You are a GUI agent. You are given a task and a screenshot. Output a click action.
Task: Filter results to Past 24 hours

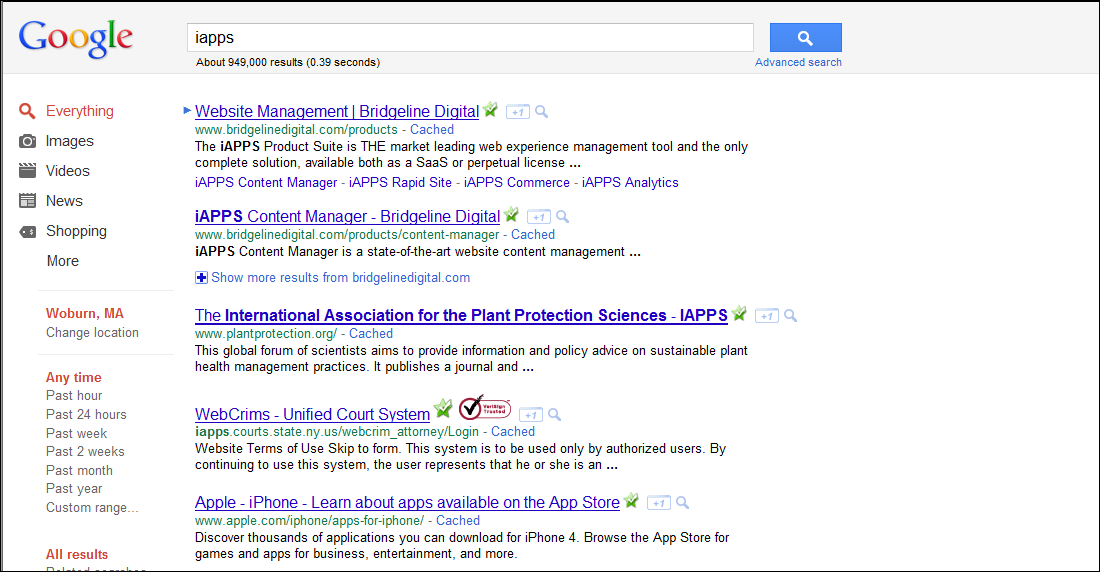(x=86, y=415)
